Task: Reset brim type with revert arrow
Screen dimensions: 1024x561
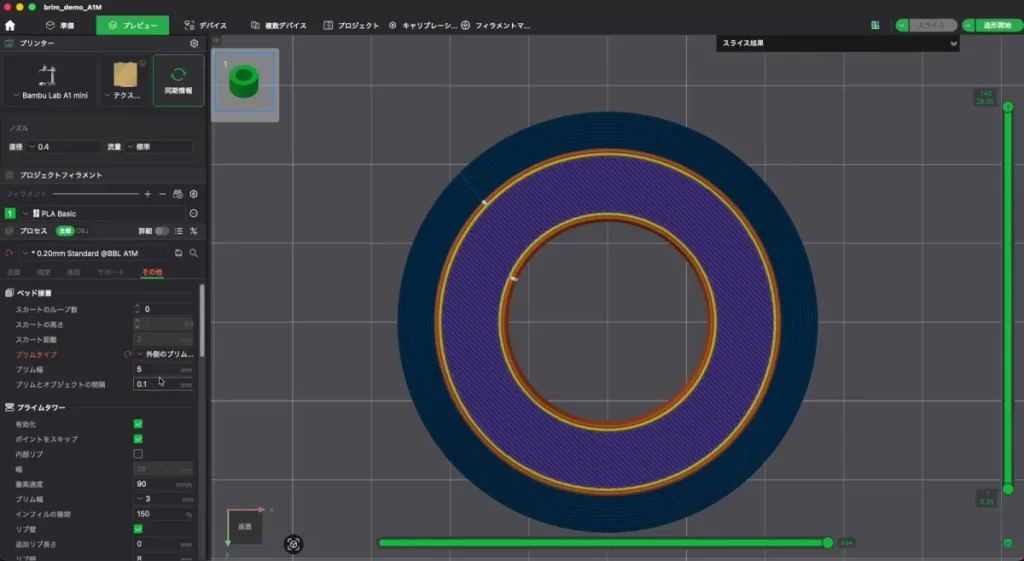Action: click(x=127, y=355)
